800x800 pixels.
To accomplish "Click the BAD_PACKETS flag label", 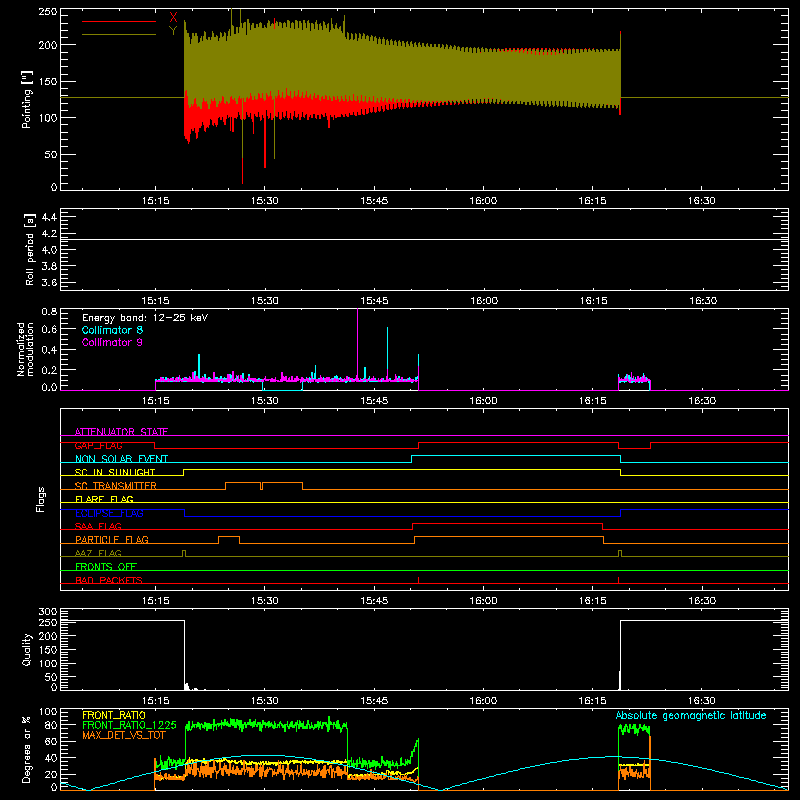I will (x=109, y=580).
